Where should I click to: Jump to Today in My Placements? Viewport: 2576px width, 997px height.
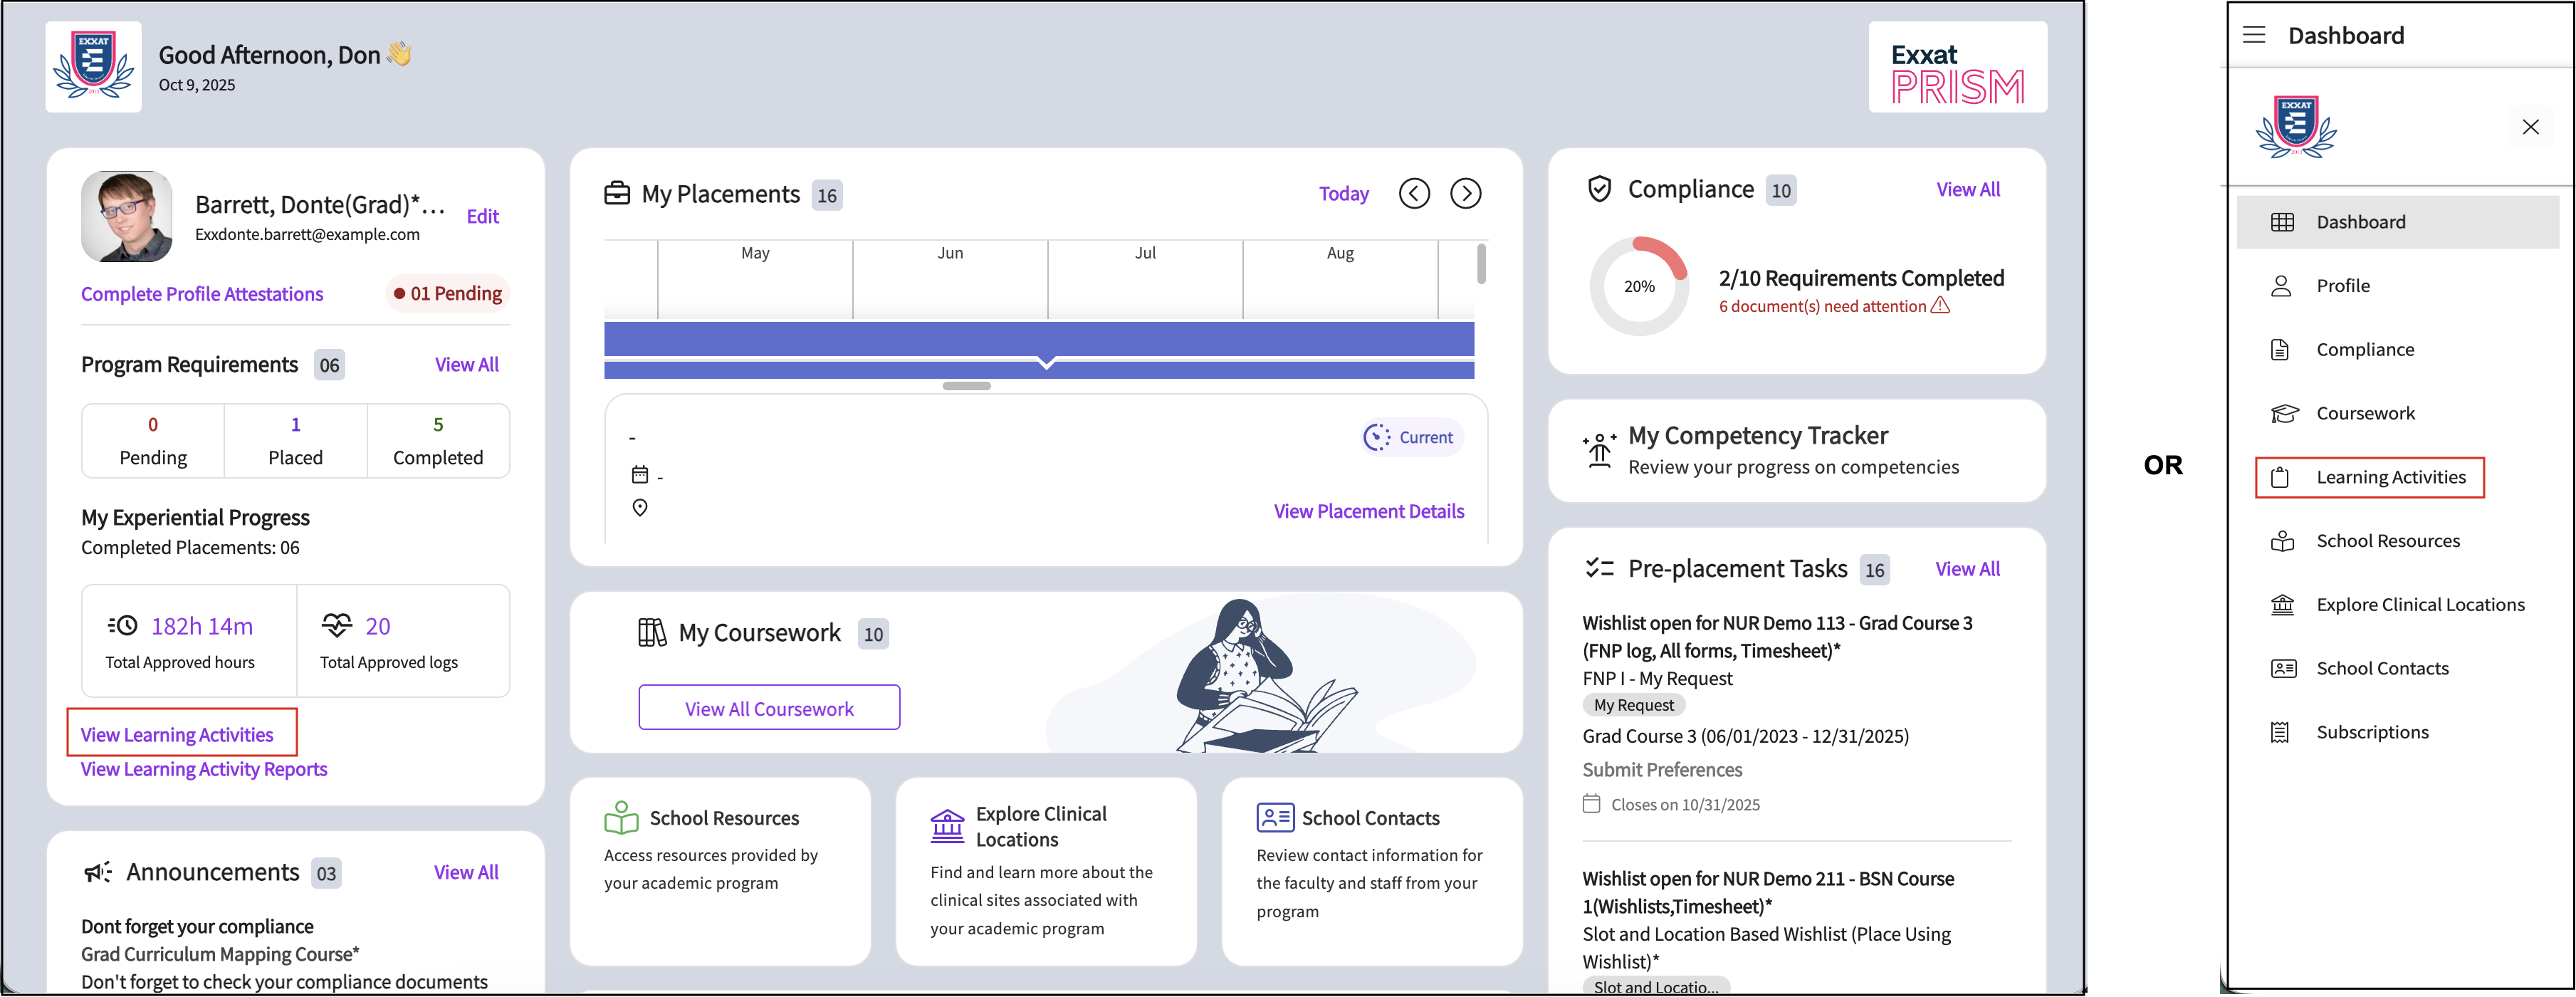[x=1343, y=194]
